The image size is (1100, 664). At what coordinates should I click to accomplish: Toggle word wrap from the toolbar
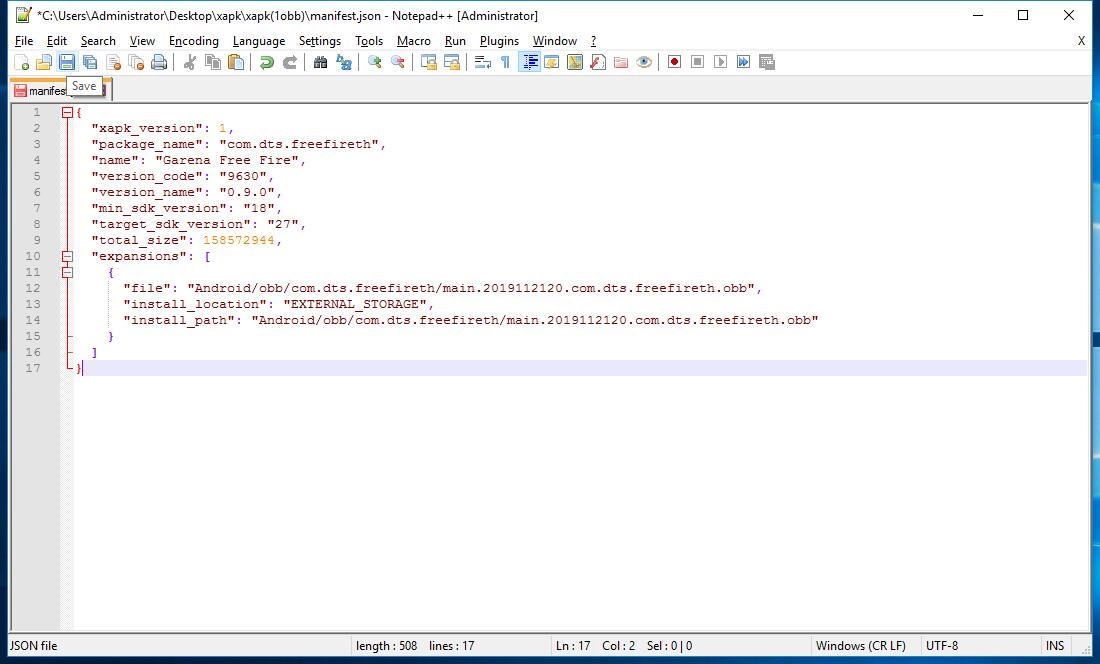[484, 61]
